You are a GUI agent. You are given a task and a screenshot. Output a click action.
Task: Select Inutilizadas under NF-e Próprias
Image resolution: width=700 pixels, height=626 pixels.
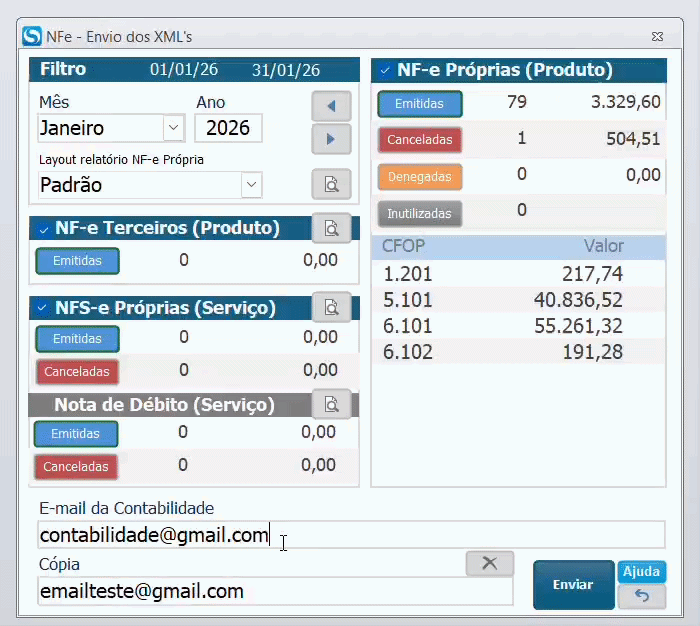(x=420, y=213)
